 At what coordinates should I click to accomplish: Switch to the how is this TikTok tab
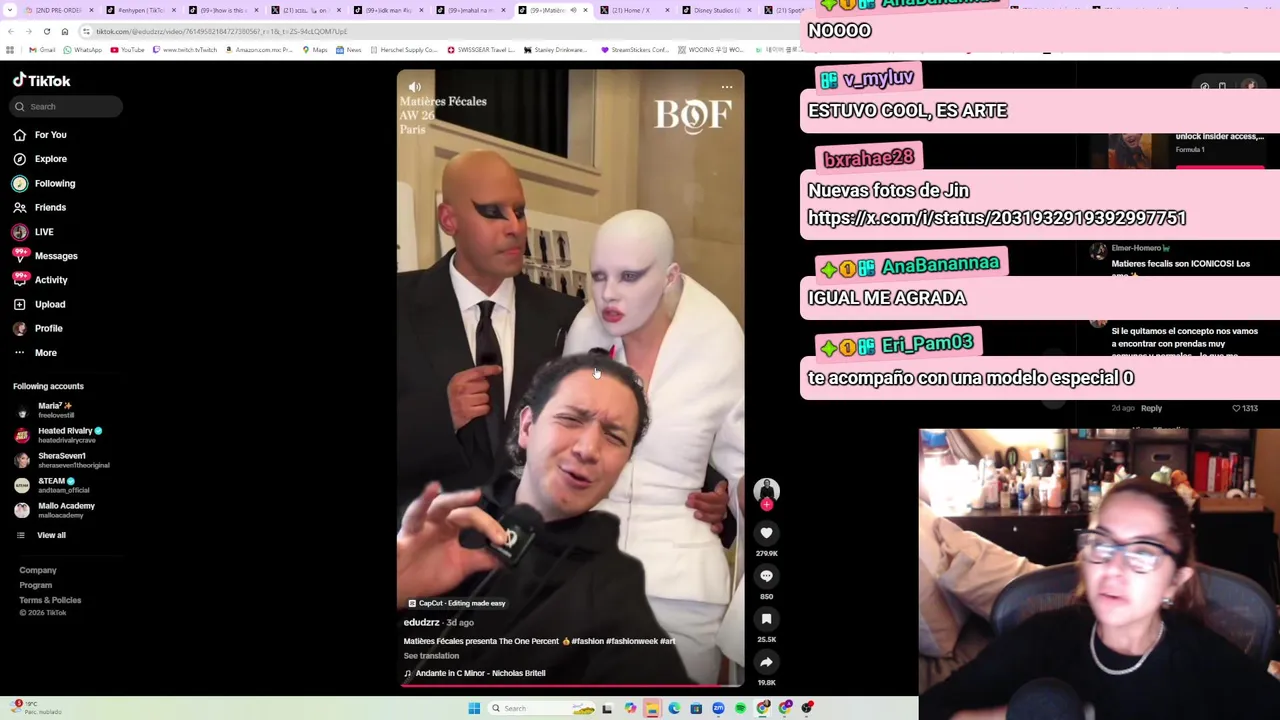click(x=222, y=10)
